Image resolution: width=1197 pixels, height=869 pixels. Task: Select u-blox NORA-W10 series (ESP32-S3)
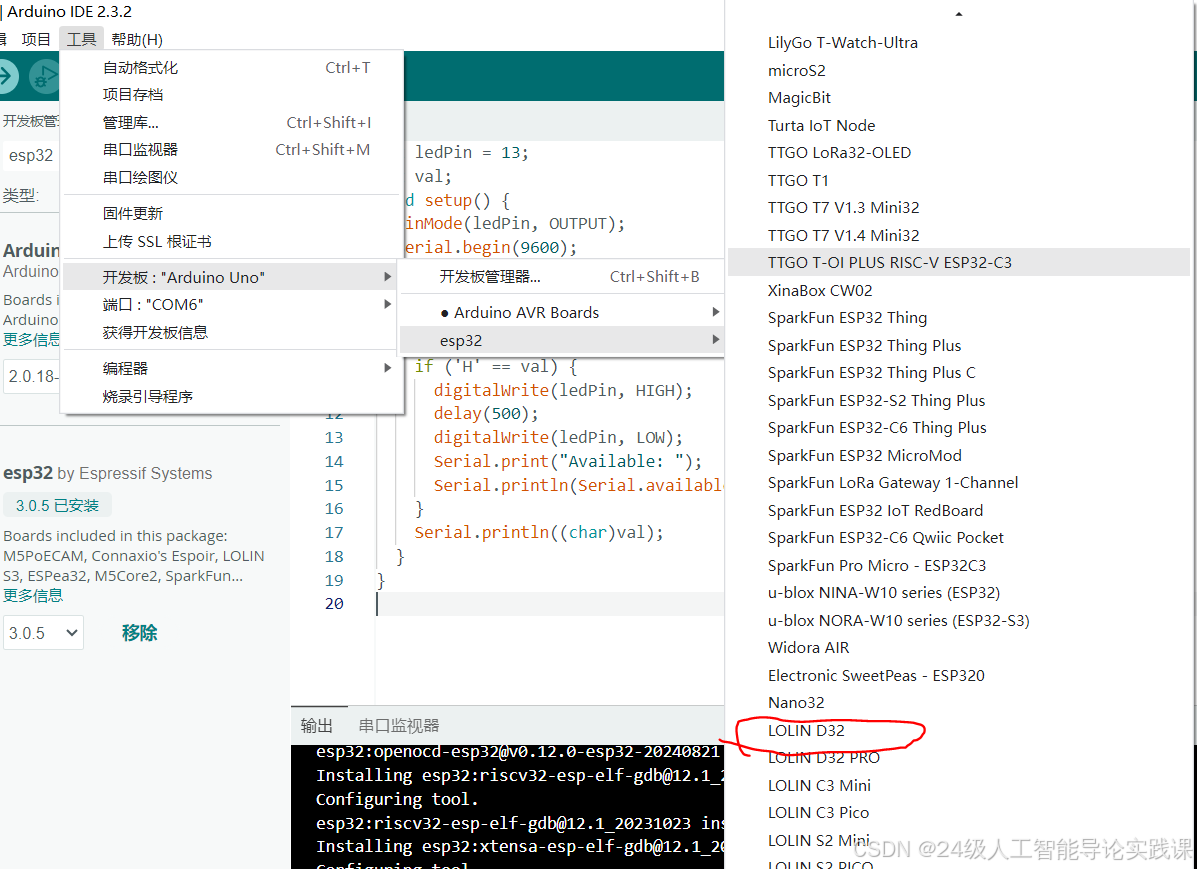point(958,620)
